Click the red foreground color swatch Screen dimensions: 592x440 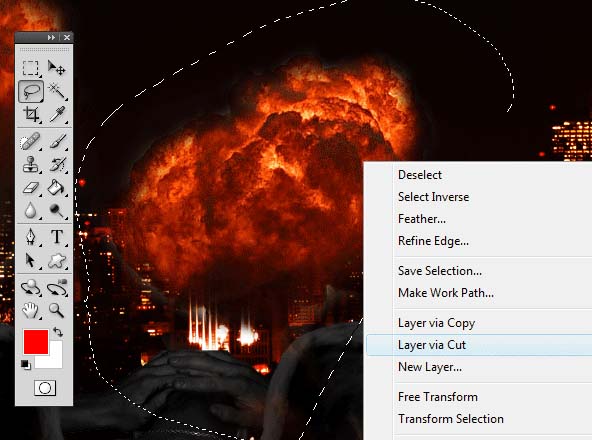click(x=36, y=342)
